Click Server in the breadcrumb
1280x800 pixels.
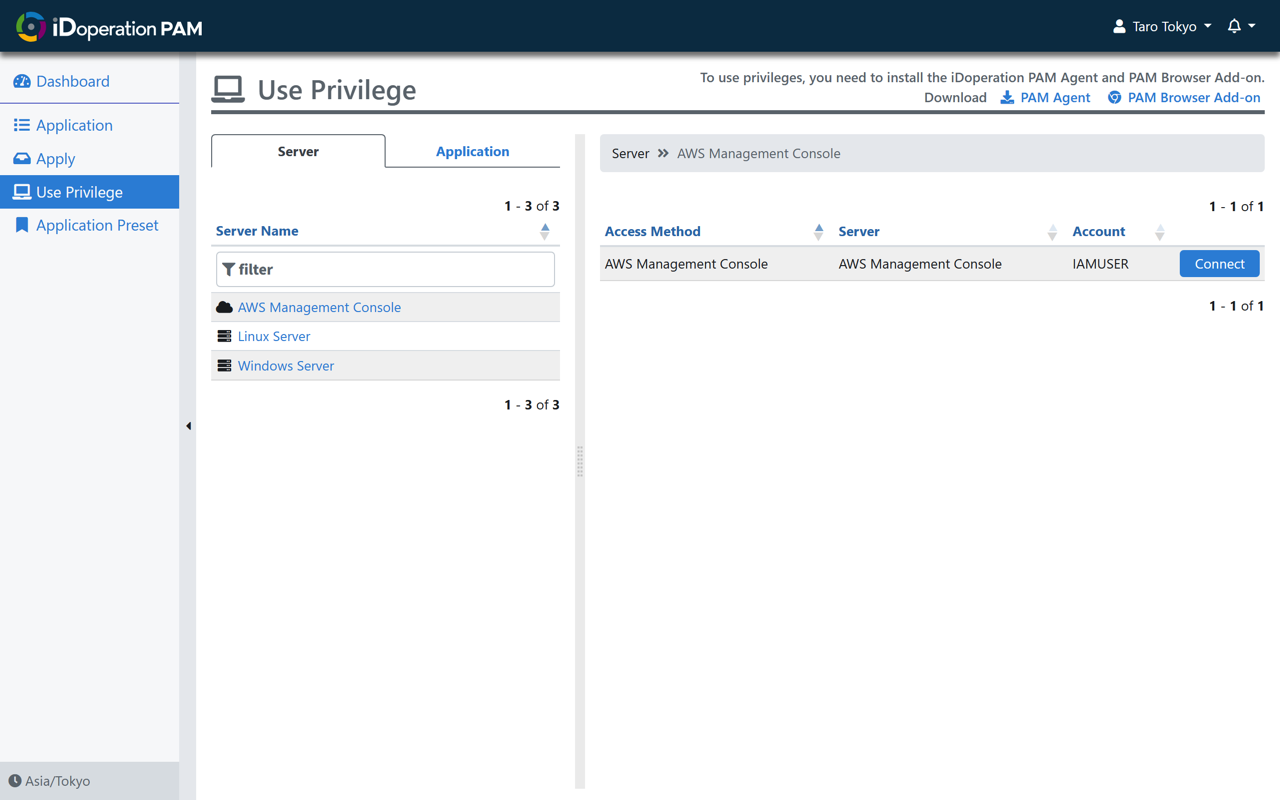coord(630,153)
